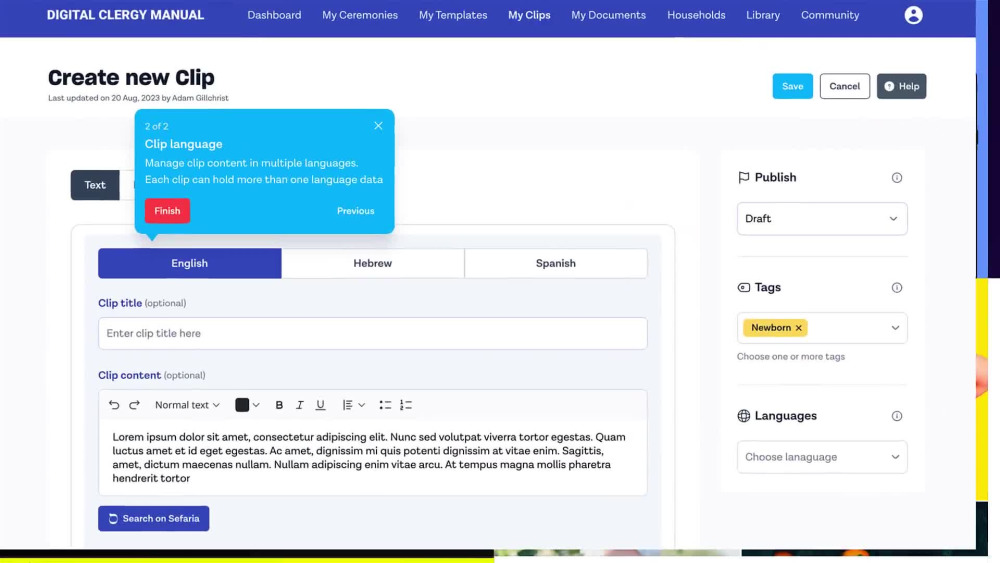
Task: Open My Clips
Action: click(529, 15)
